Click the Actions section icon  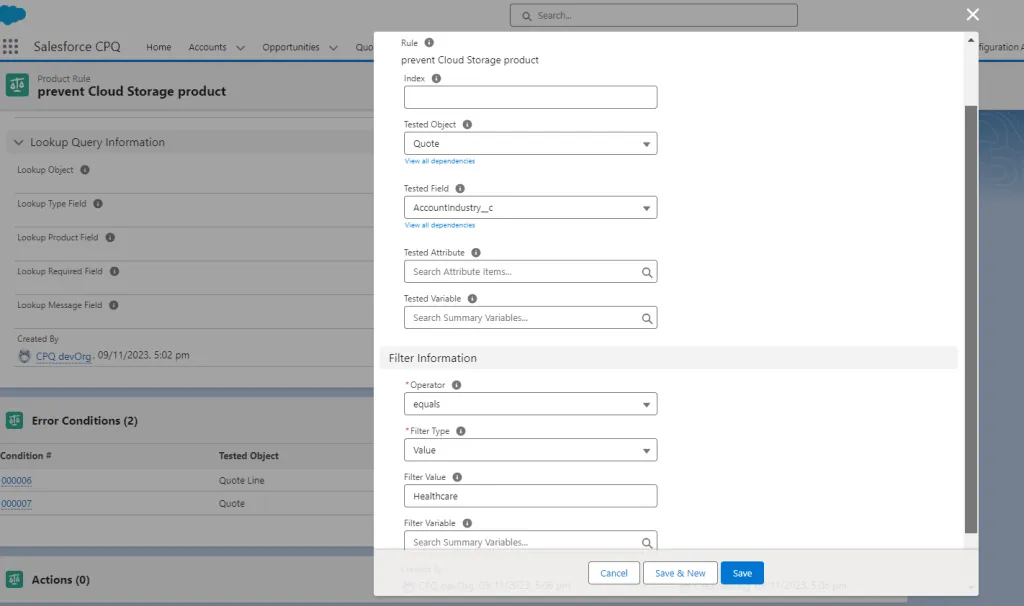coord(14,579)
